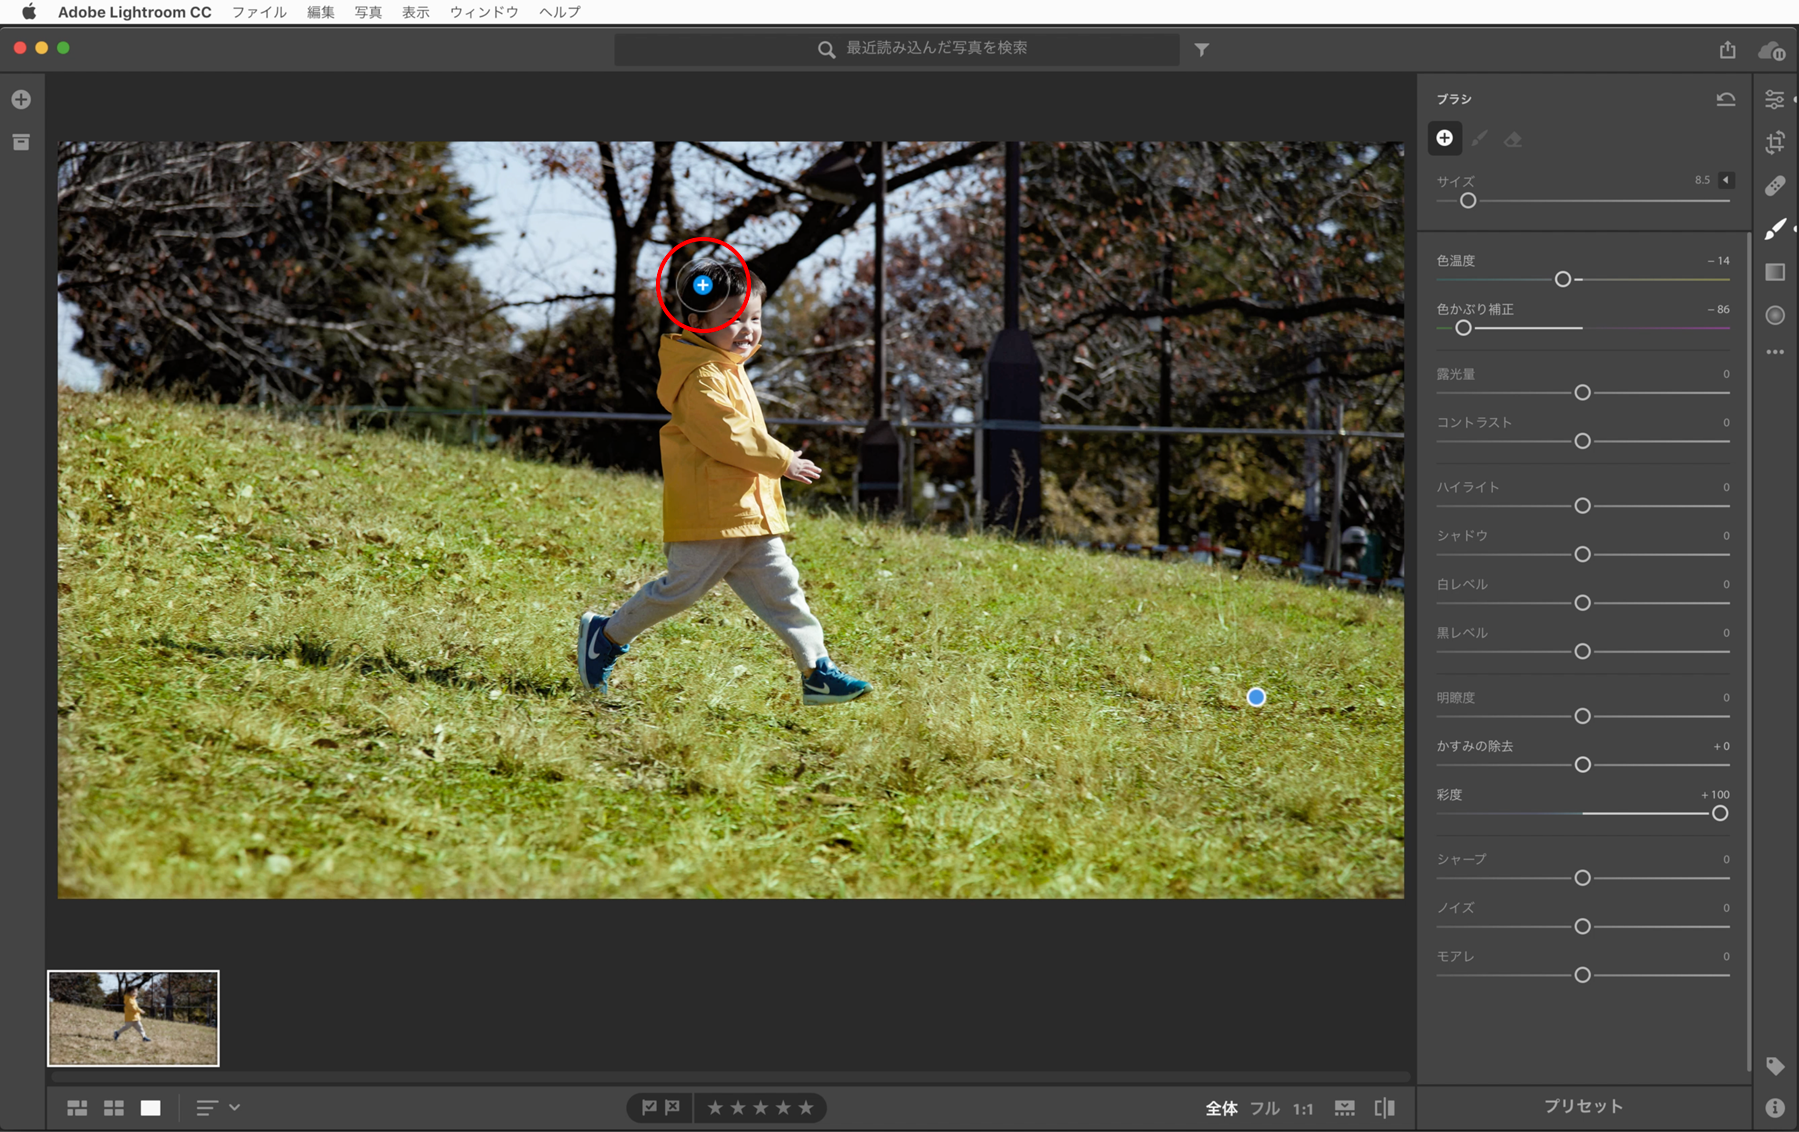Select the Crop and Rotate tool icon
Image resolution: width=1799 pixels, height=1132 pixels.
(x=1775, y=142)
